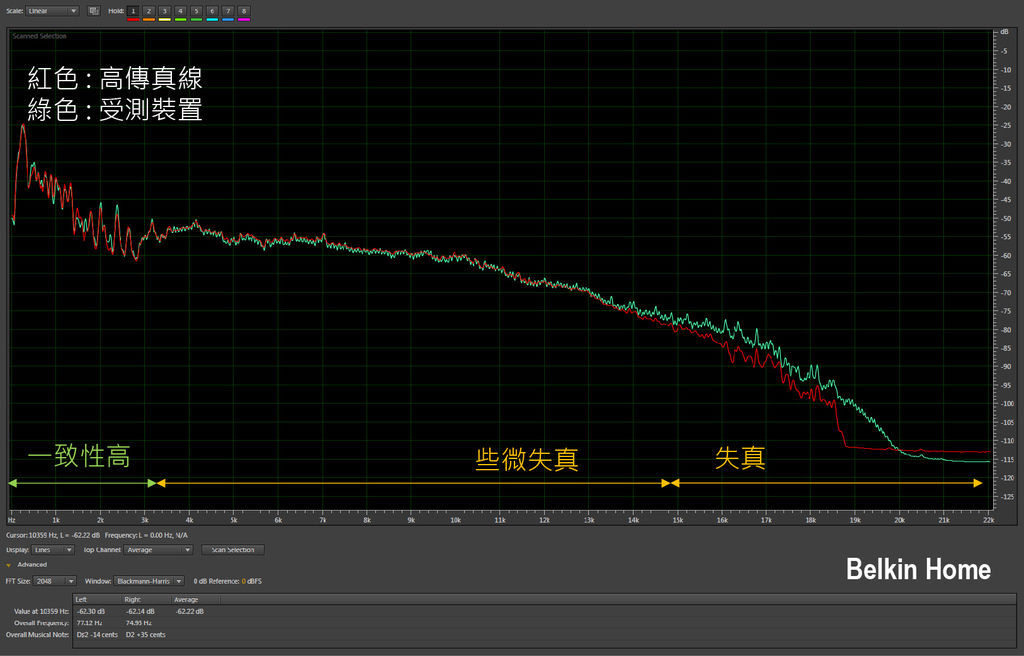Toggle Hold button 2
The height and width of the screenshot is (656, 1024).
[149, 11]
